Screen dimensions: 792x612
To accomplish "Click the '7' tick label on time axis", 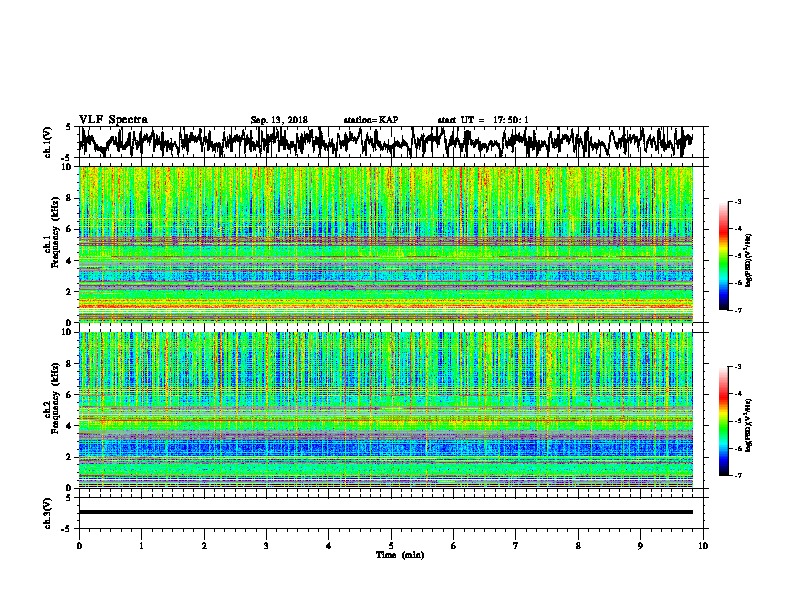I will [516, 546].
